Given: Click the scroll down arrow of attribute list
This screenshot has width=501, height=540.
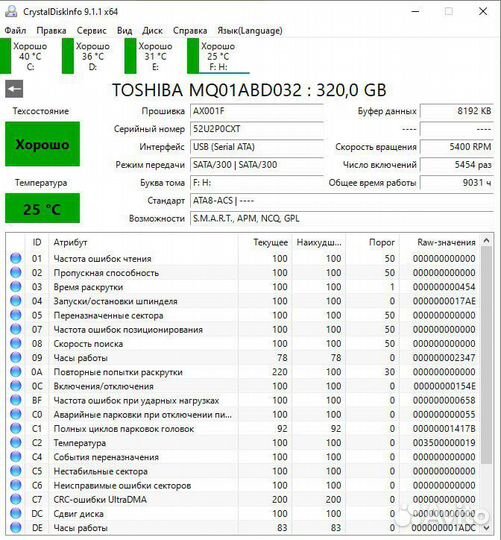Looking at the screenshot, I should click(486, 528).
